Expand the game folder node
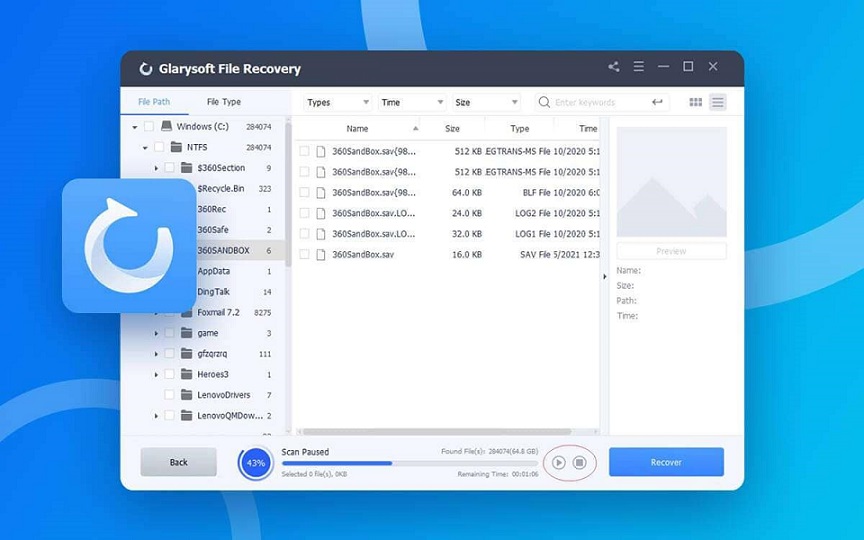This screenshot has width=864, height=540. pos(156,333)
